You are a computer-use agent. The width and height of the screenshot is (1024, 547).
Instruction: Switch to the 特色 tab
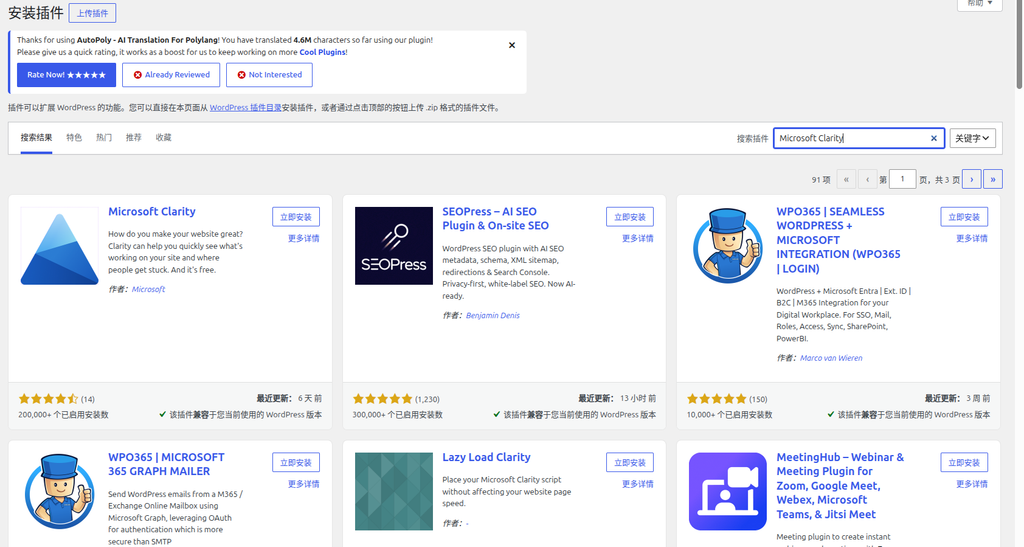point(74,138)
